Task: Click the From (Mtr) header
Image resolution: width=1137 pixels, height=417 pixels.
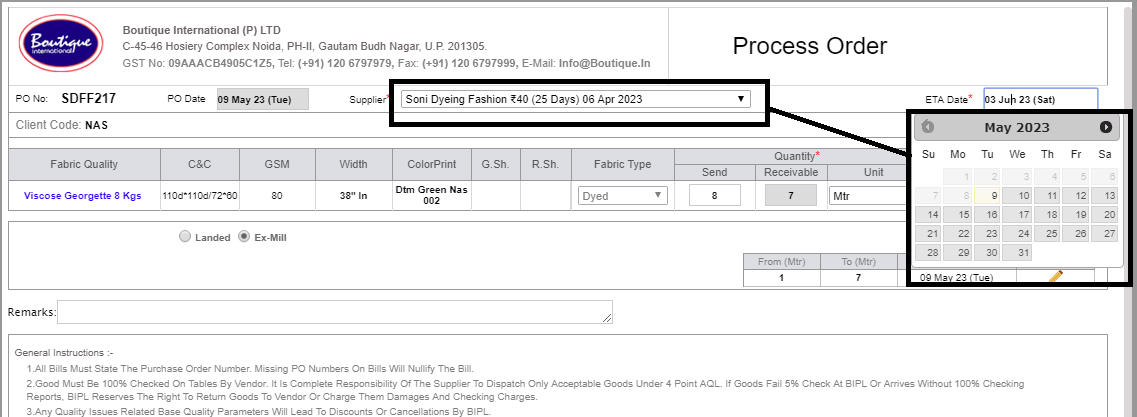Action: [782, 262]
